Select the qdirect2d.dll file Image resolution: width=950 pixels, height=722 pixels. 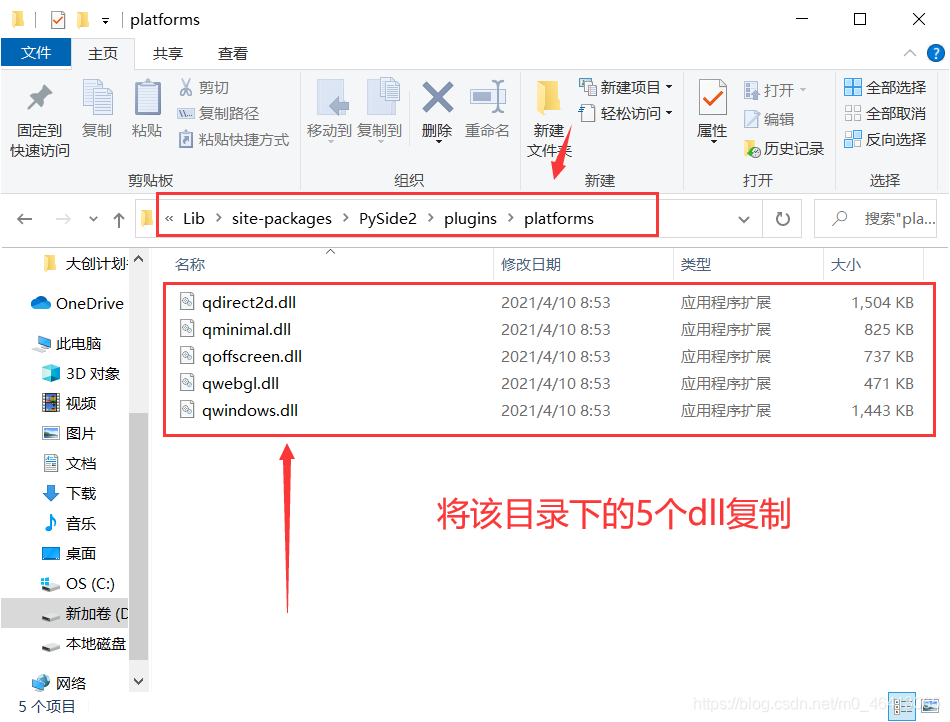[x=249, y=302]
